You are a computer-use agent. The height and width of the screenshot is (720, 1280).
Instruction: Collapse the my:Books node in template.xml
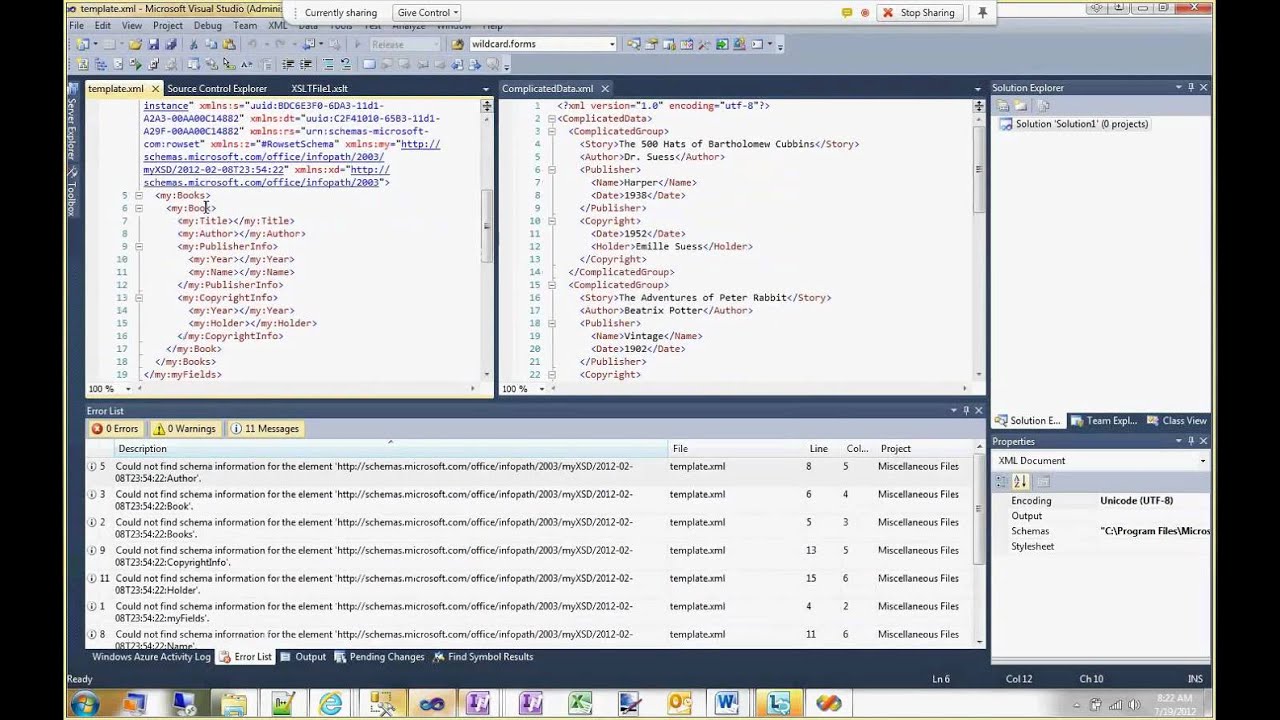(x=138, y=195)
